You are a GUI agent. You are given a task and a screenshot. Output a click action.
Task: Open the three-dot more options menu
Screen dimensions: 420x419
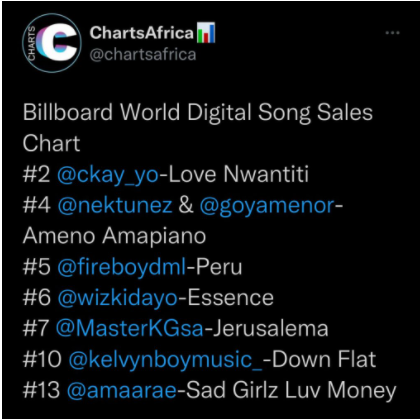(392, 33)
